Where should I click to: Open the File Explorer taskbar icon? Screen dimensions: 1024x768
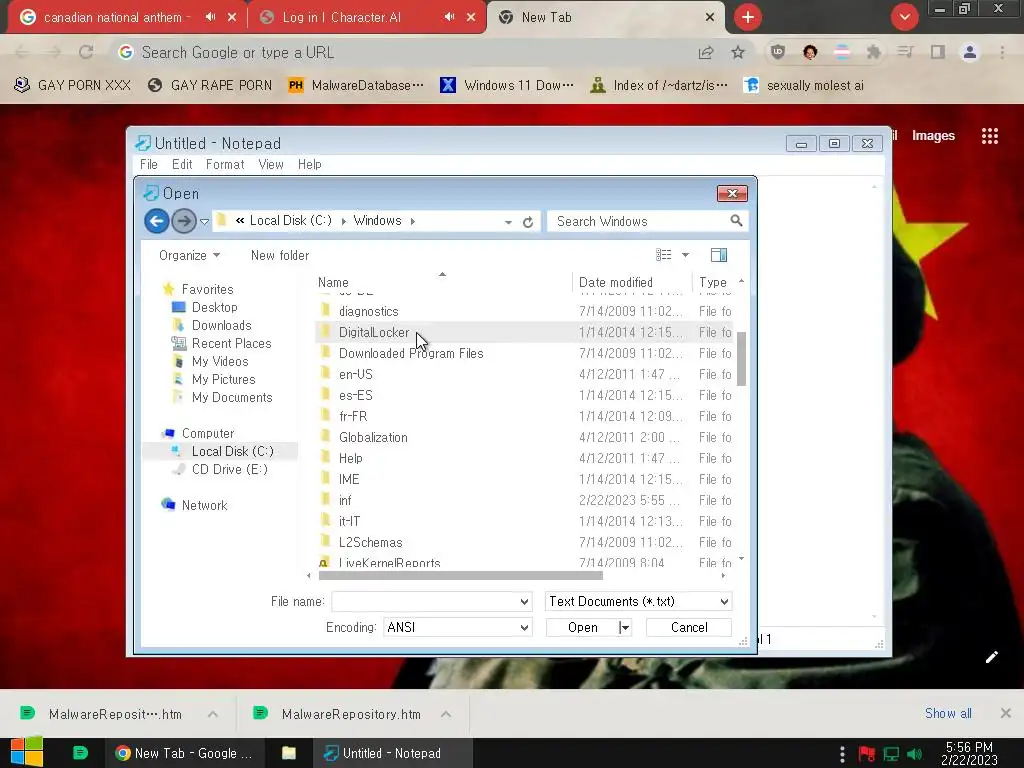tap(289, 753)
